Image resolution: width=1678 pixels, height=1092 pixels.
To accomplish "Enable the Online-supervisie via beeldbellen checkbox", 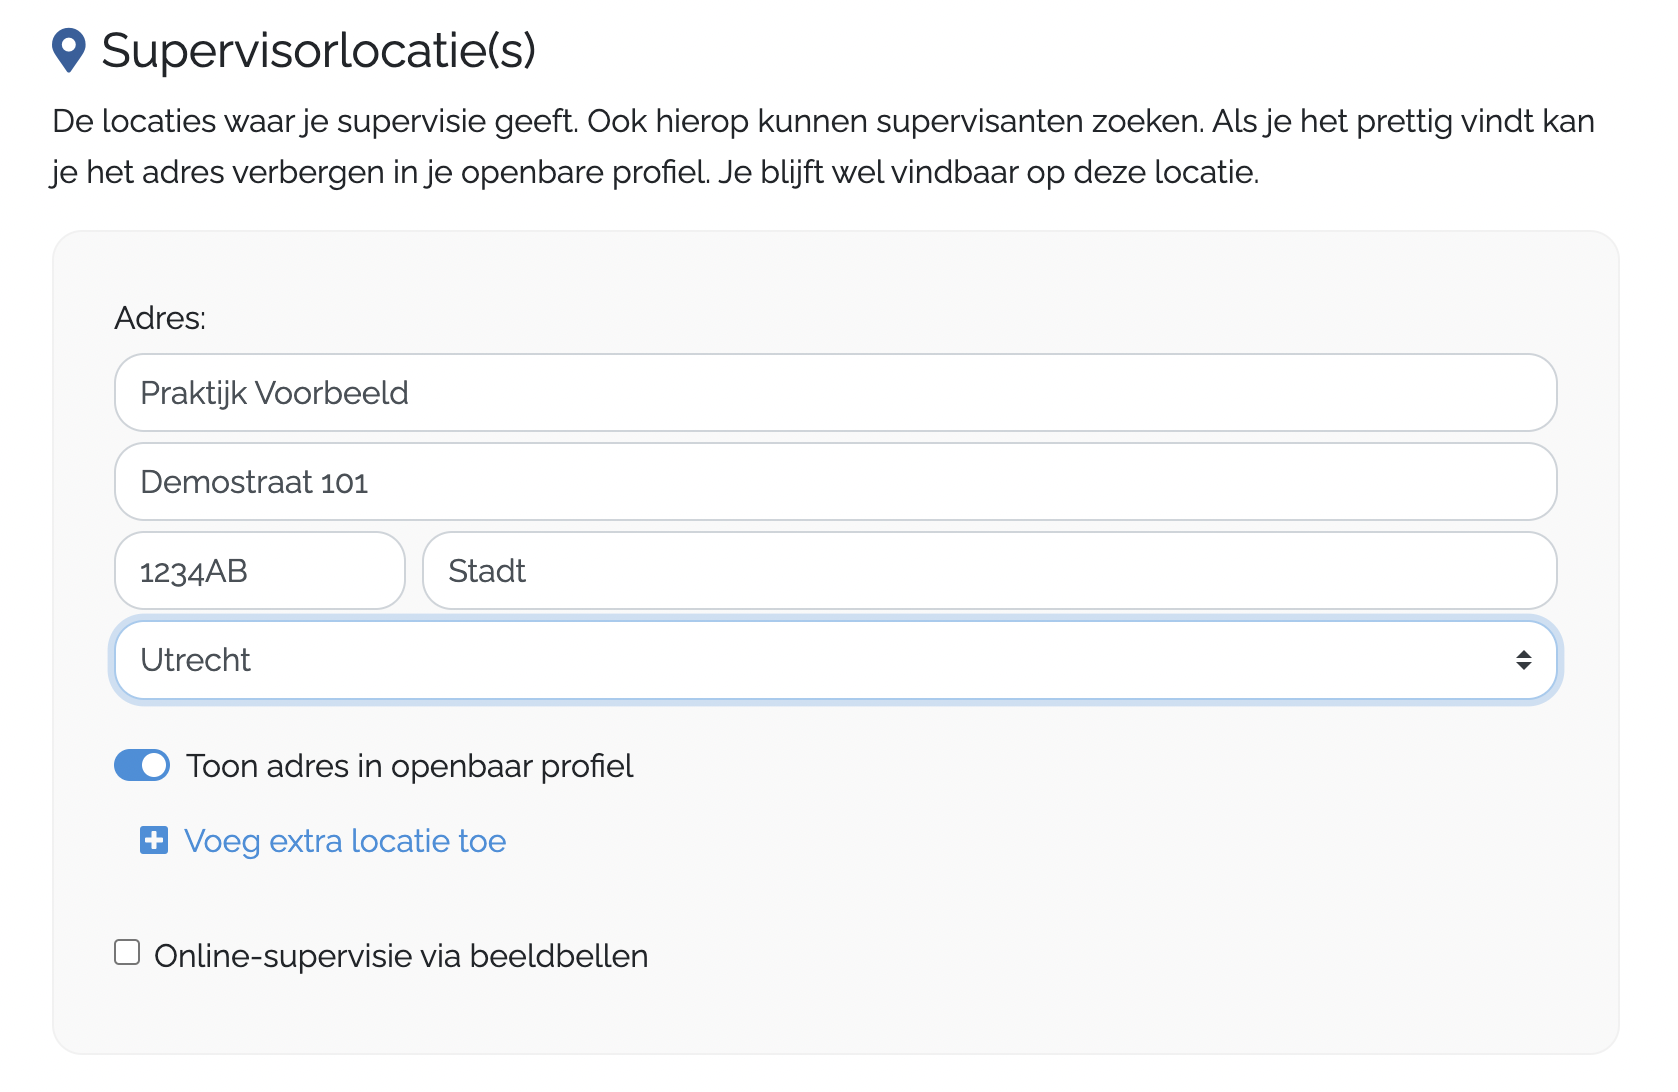I will (x=127, y=953).
